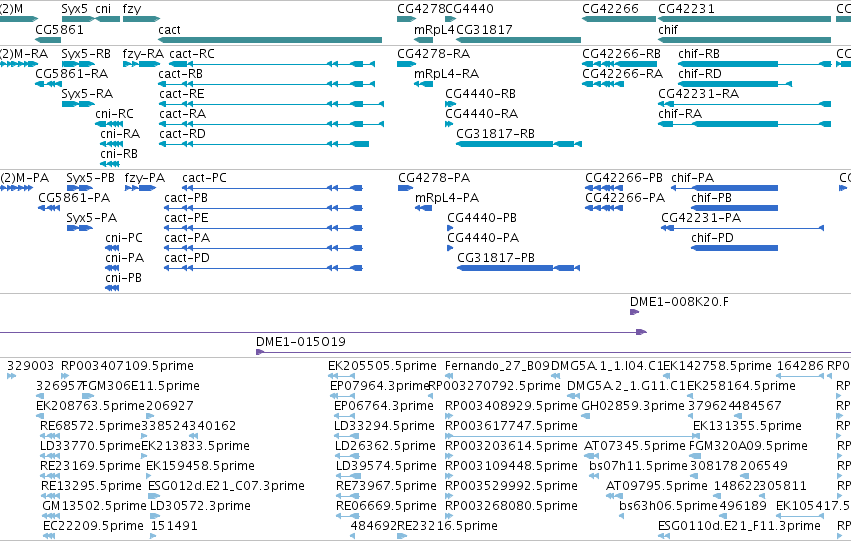Screen dimensions: 851x541
Task: Select the cni gene label
Action: [103, 9]
